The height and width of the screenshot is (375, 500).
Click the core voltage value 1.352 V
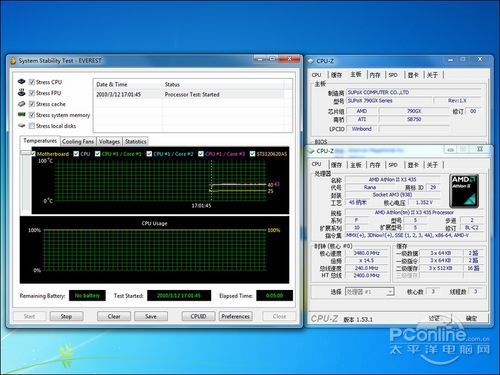[424, 202]
